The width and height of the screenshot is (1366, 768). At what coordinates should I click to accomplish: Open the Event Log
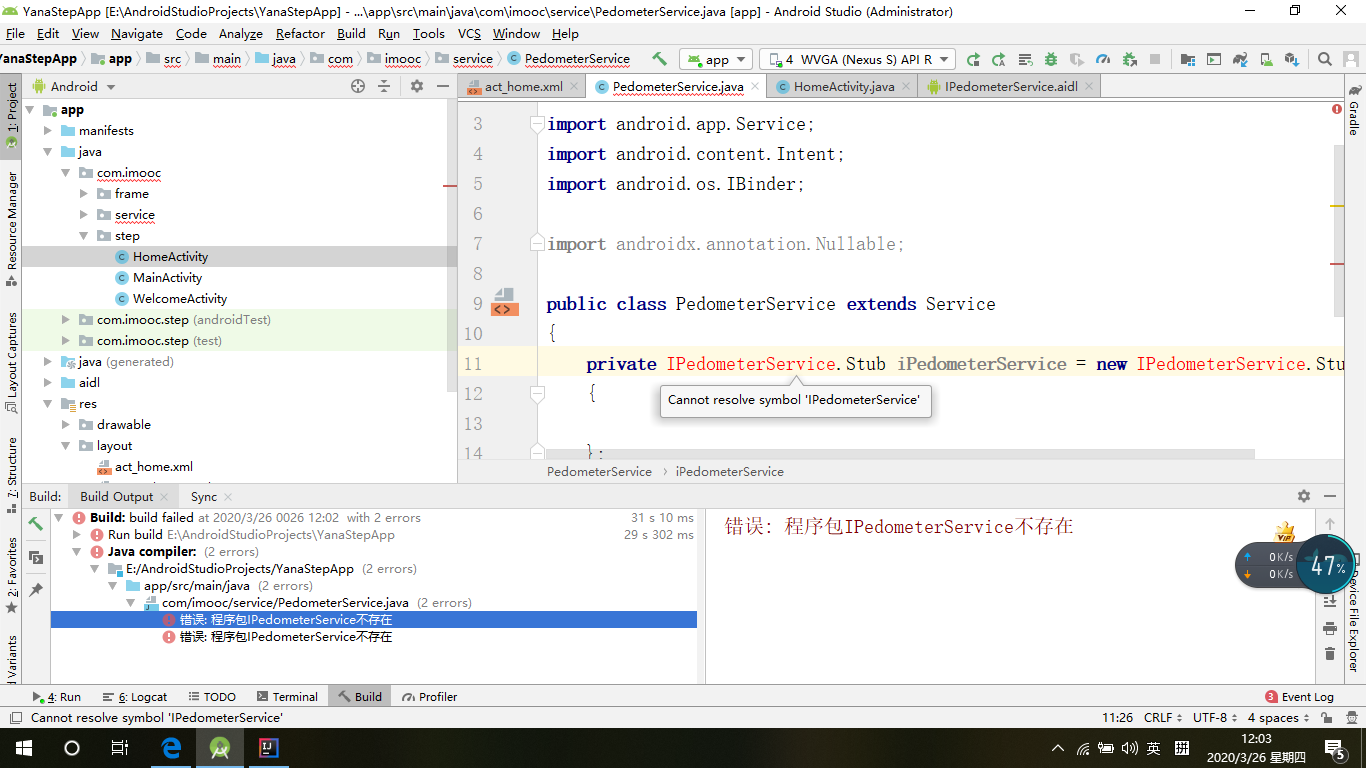pos(1299,697)
